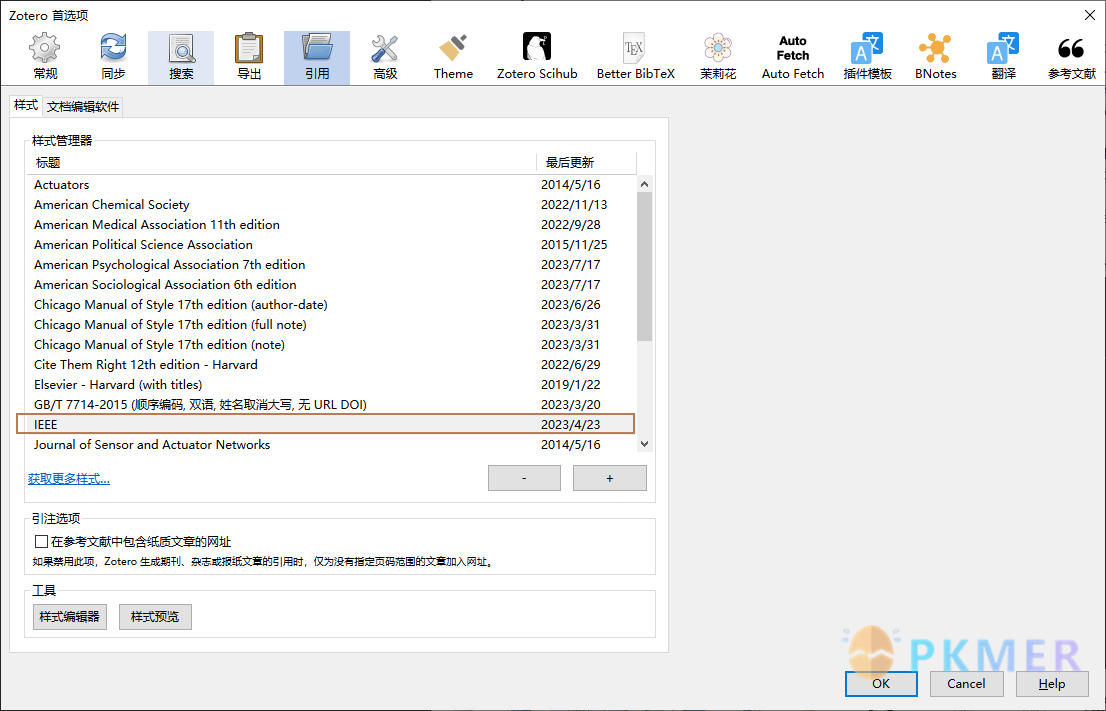Open the 样式预览 style preview
This screenshot has height=711, width=1106.
click(x=155, y=616)
